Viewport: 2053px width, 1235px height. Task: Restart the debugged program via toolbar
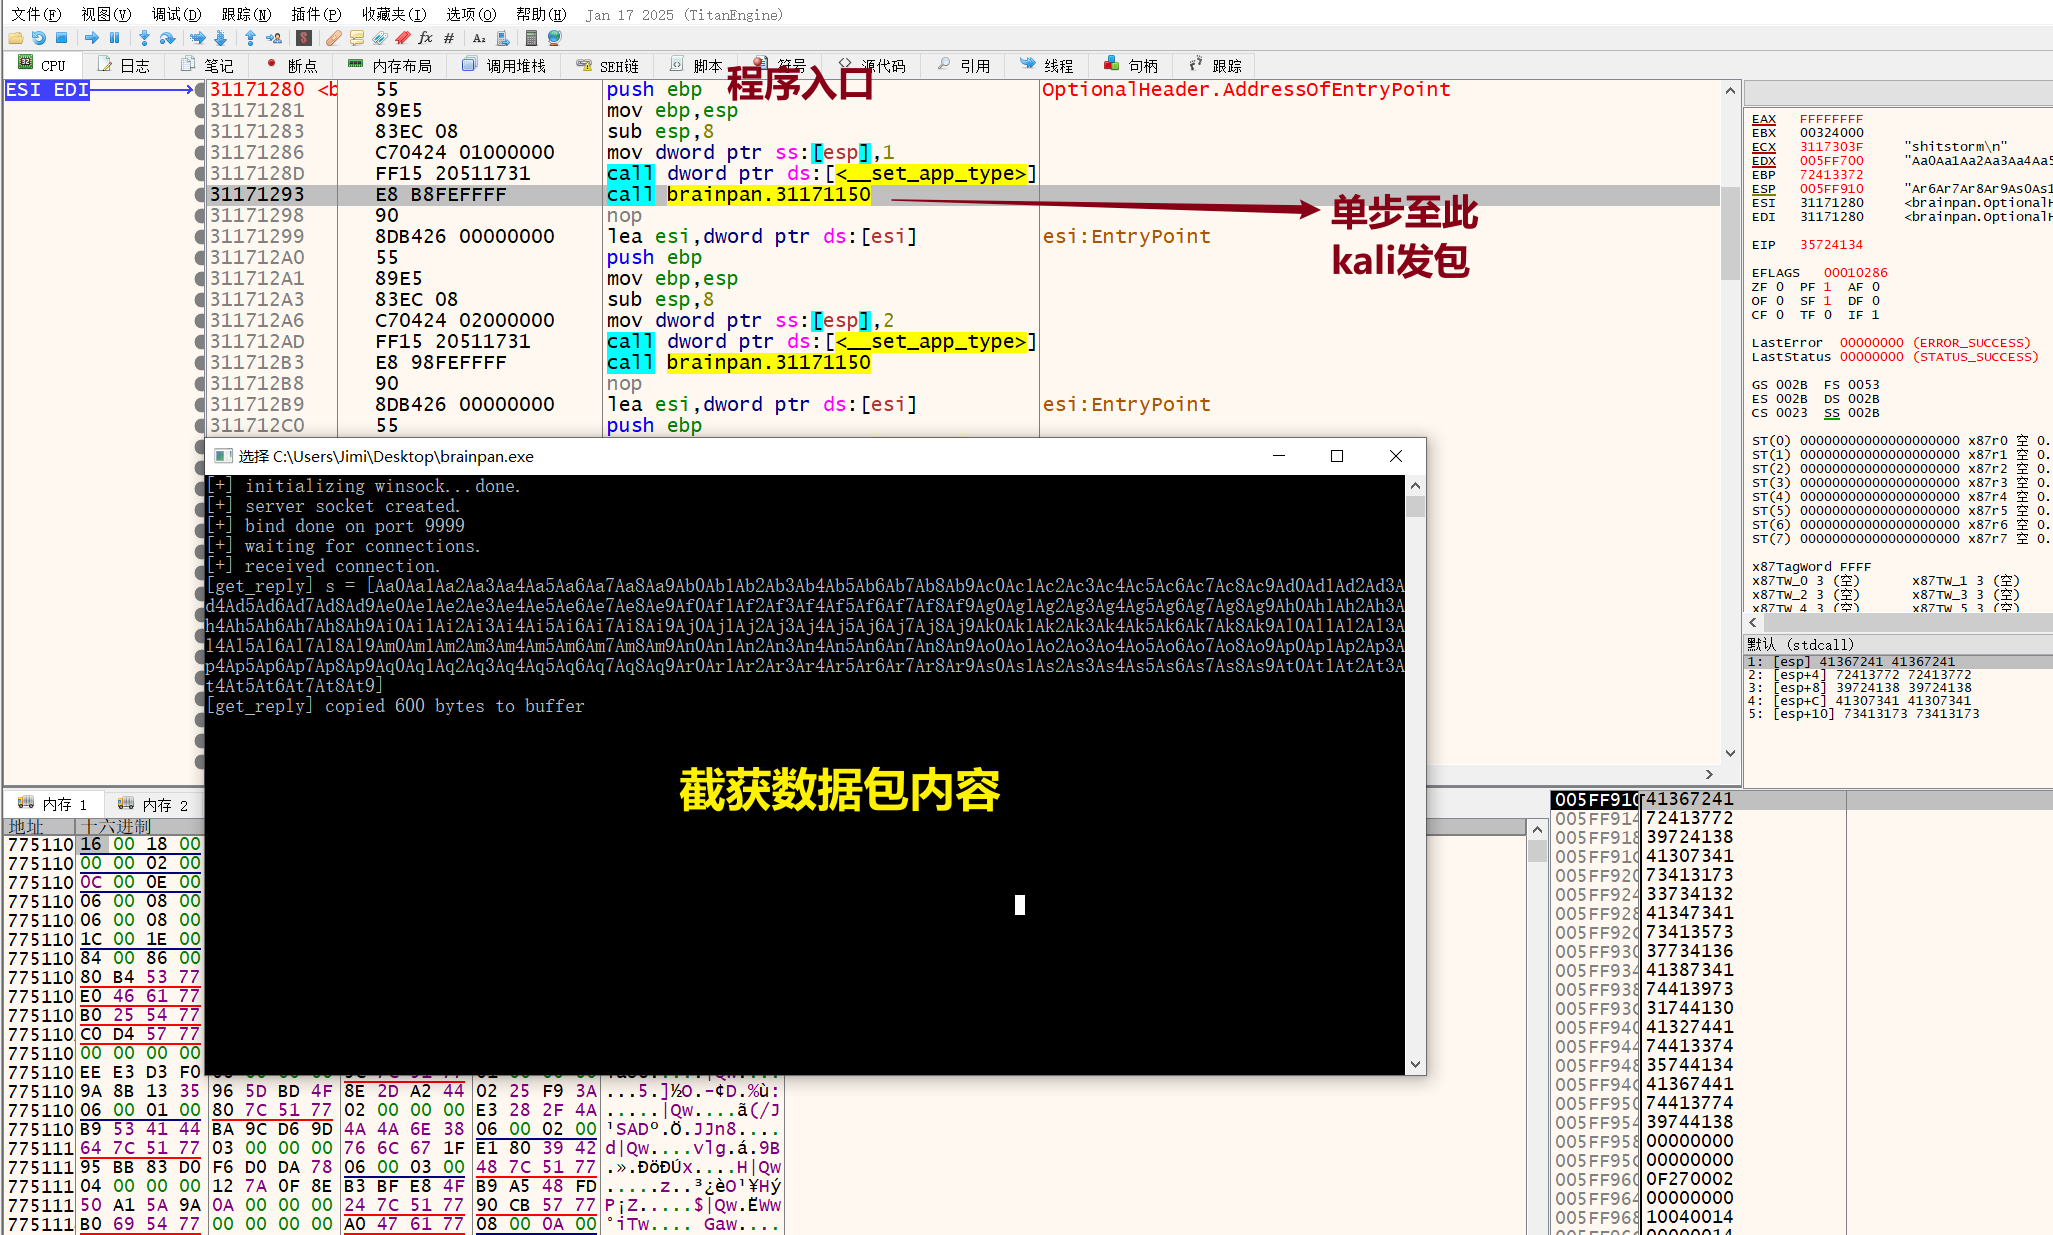click(x=38, y=38)
